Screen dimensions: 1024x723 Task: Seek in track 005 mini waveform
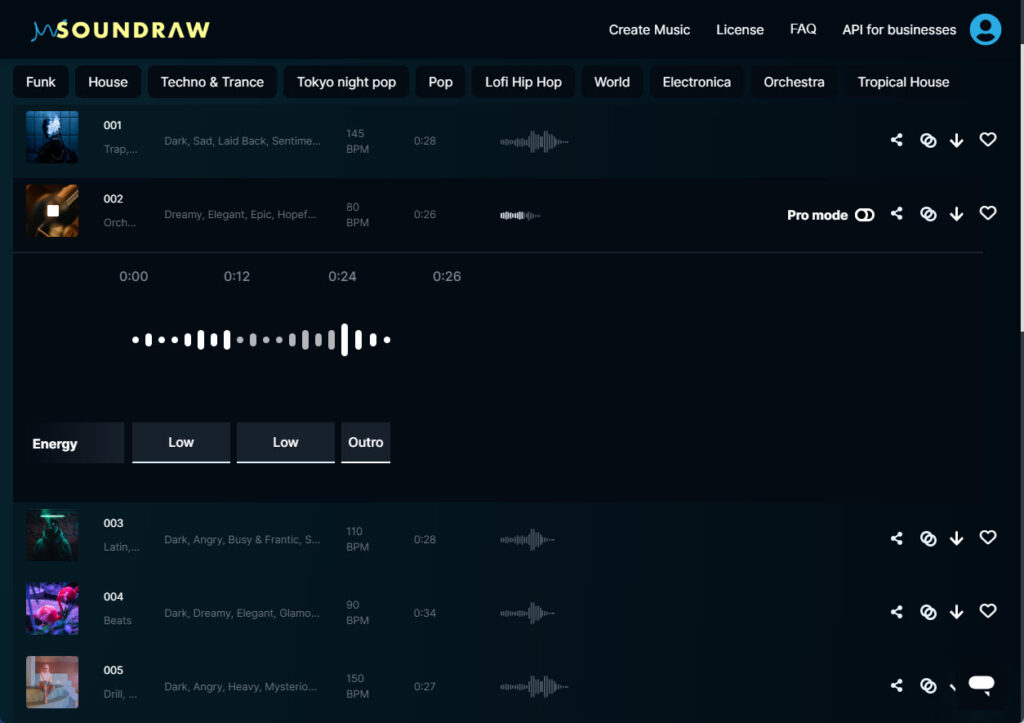[x=534, y=686]
